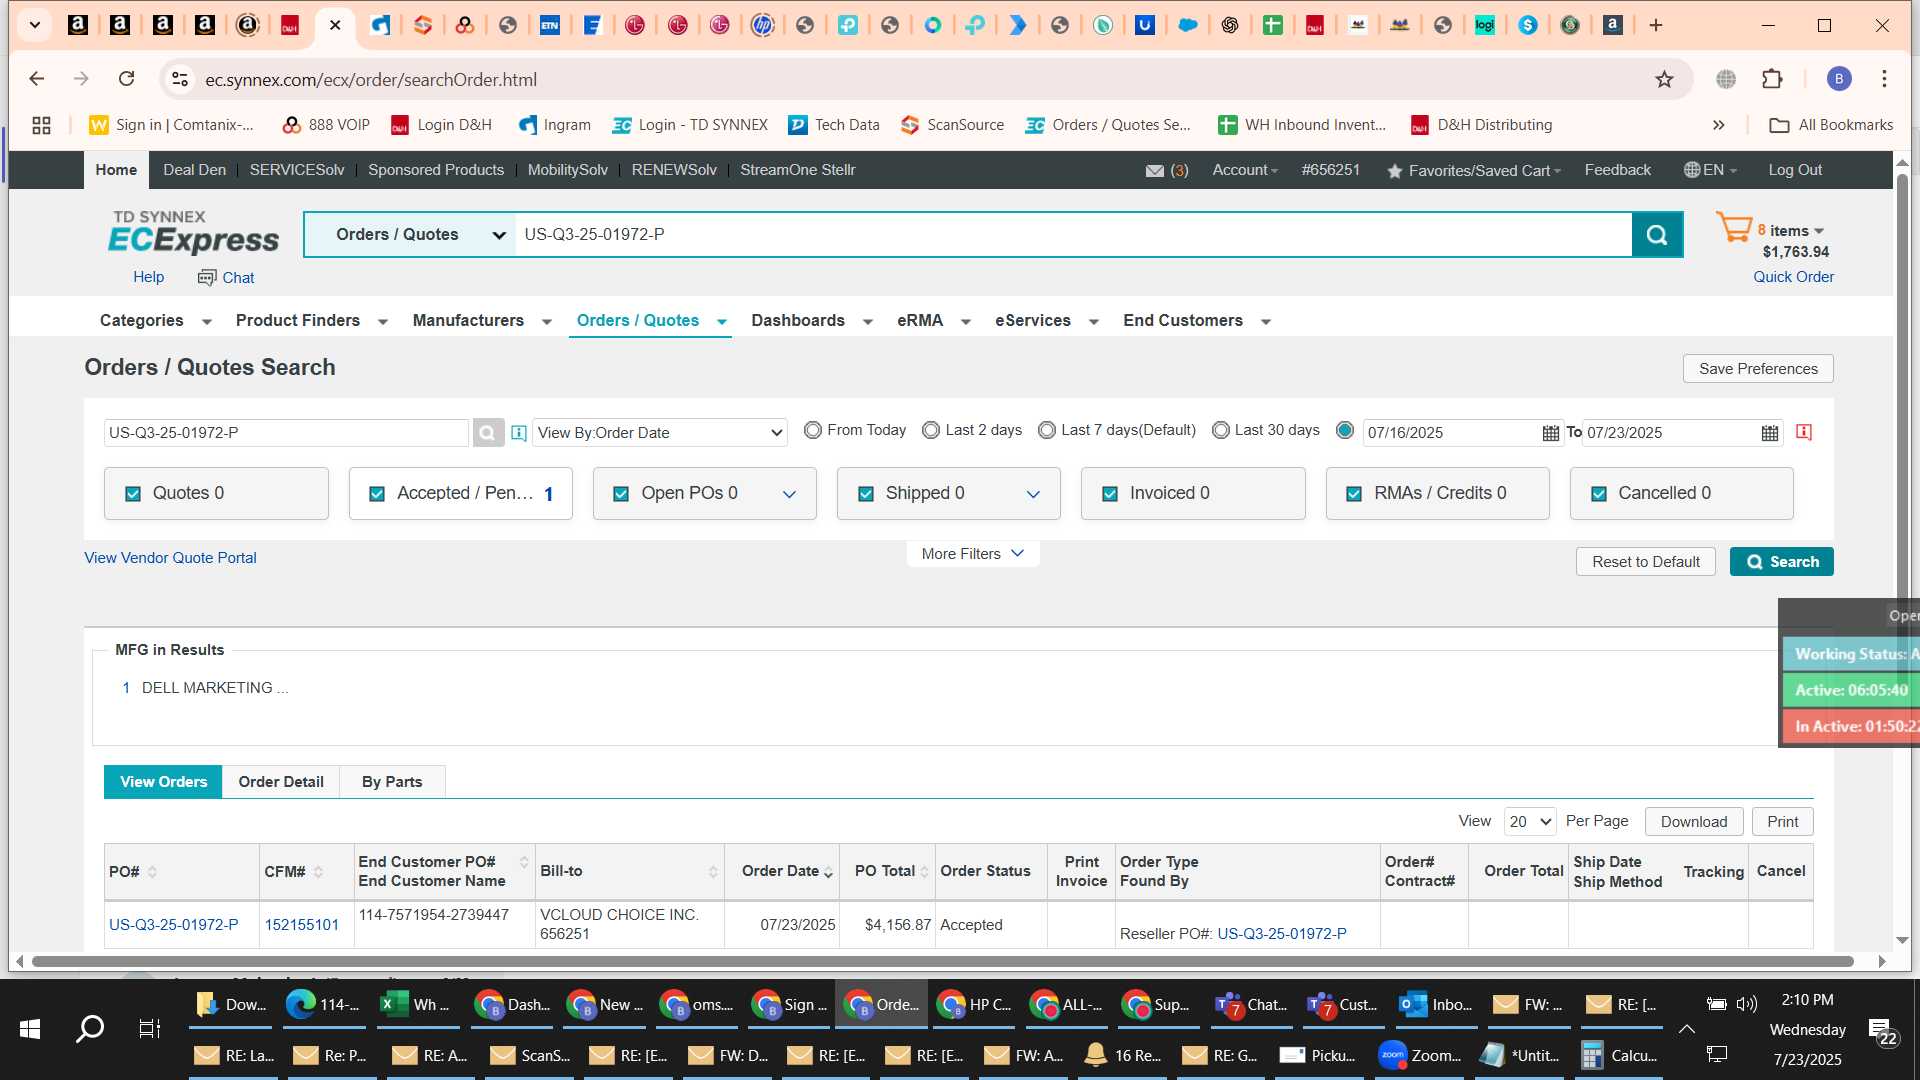The height and width of the screenshot is (1080, 1920).
Task: Click the Download button
Action: pyautogui.click(x=1694, y=822)
